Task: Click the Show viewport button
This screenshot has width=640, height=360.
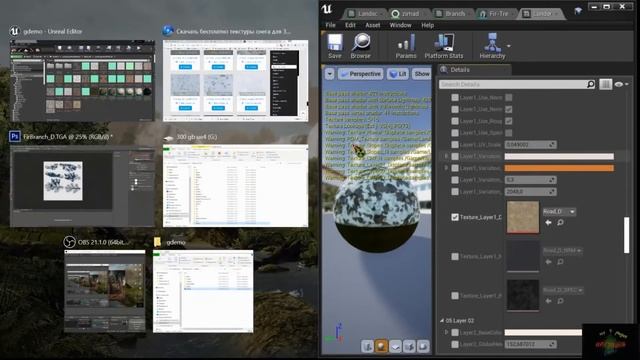Action: (x=422, y=74)
